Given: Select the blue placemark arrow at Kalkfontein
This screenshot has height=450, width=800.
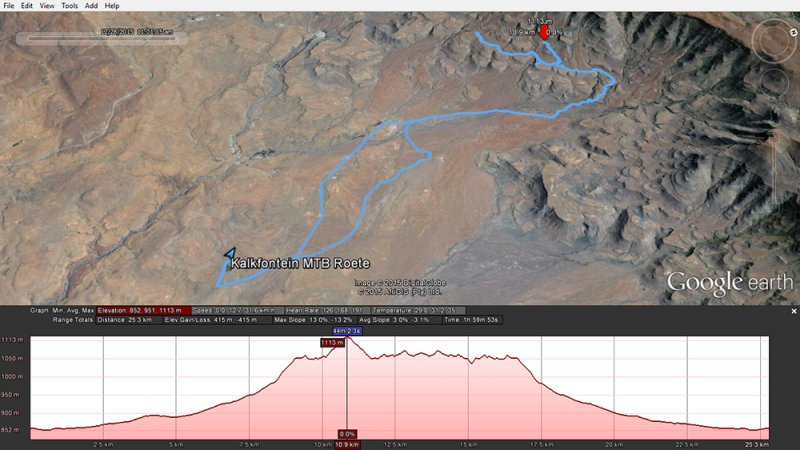Looking at the screenshot, I should [230, 254].
